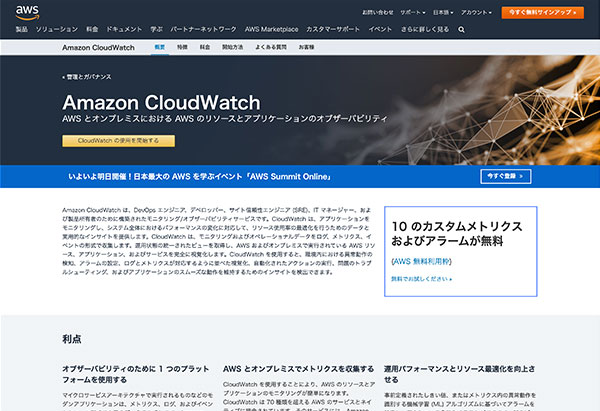Open the パートナーネットワーク menu
600x411 pixels.
(203, 29)
